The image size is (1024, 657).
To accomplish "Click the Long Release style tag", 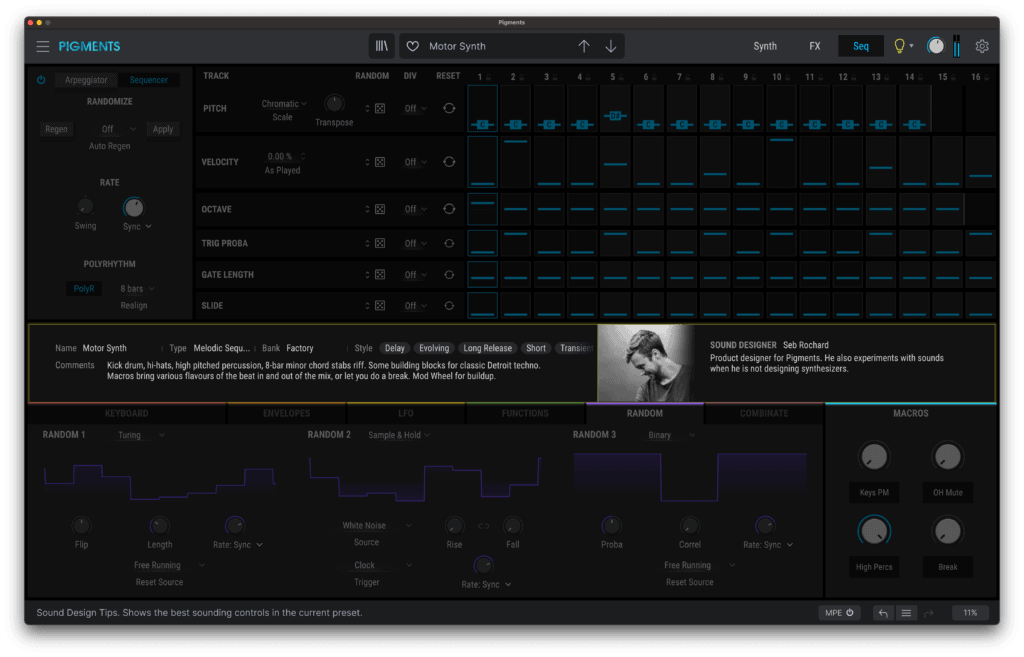I will coord(487,348).
